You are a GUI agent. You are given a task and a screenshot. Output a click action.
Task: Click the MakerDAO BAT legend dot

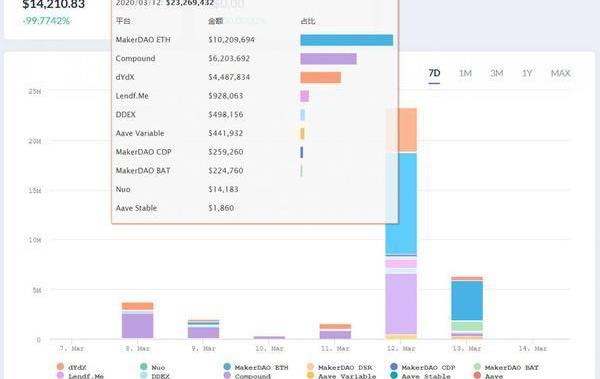[477, 367]
